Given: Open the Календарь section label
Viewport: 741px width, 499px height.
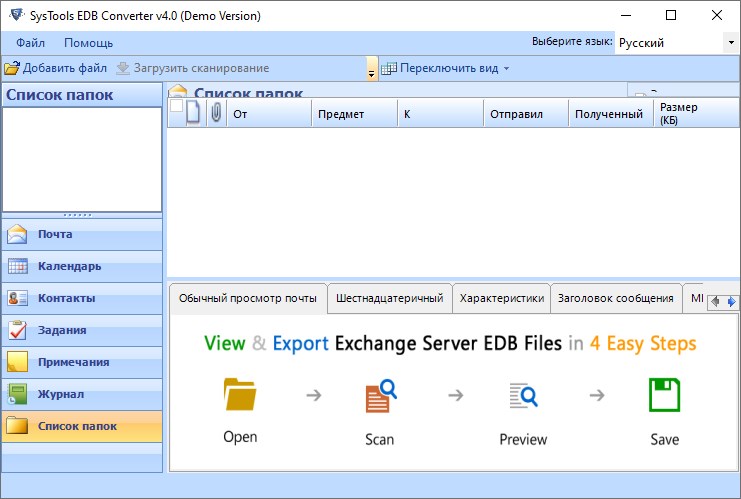Looking at the screenshot, I should pyautogui.click(x=69, y=266).
